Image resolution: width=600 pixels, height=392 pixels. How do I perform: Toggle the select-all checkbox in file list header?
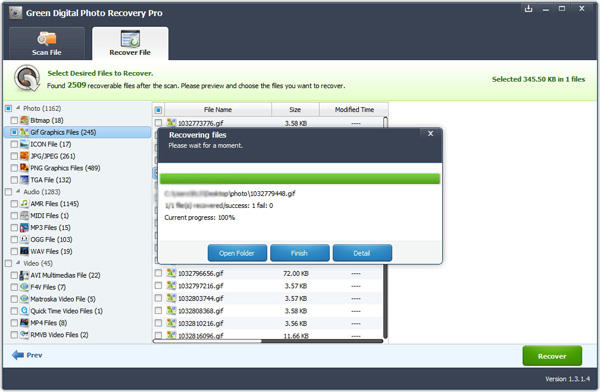[x=158, y=110]
